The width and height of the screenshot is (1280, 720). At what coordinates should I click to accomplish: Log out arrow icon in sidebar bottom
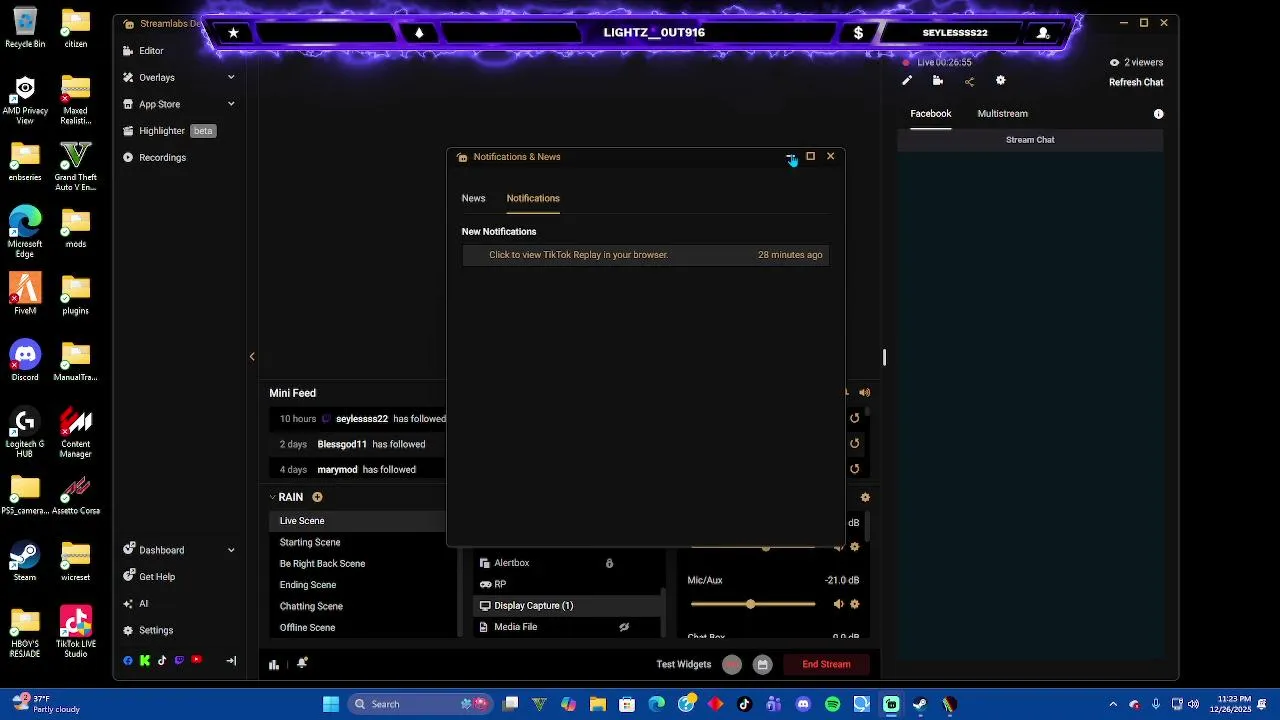coord(231,661)
